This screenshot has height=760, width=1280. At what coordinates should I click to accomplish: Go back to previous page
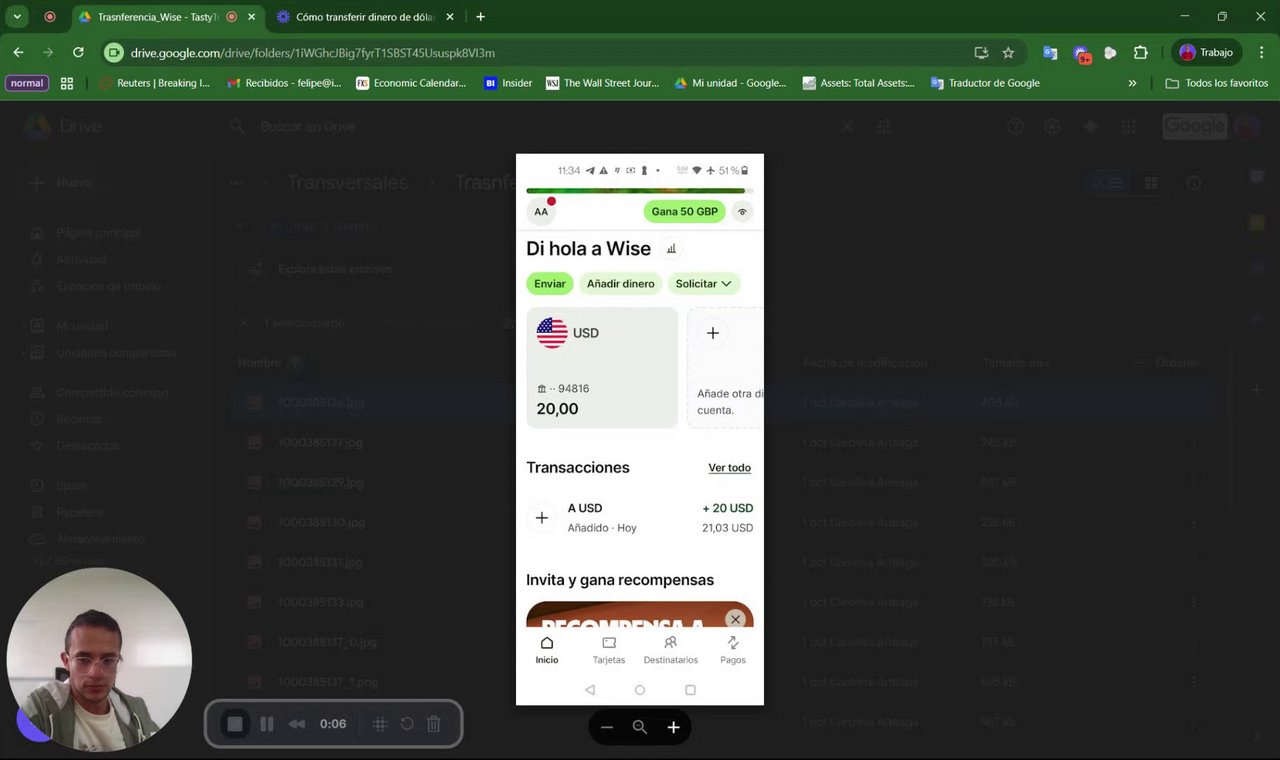18,52
